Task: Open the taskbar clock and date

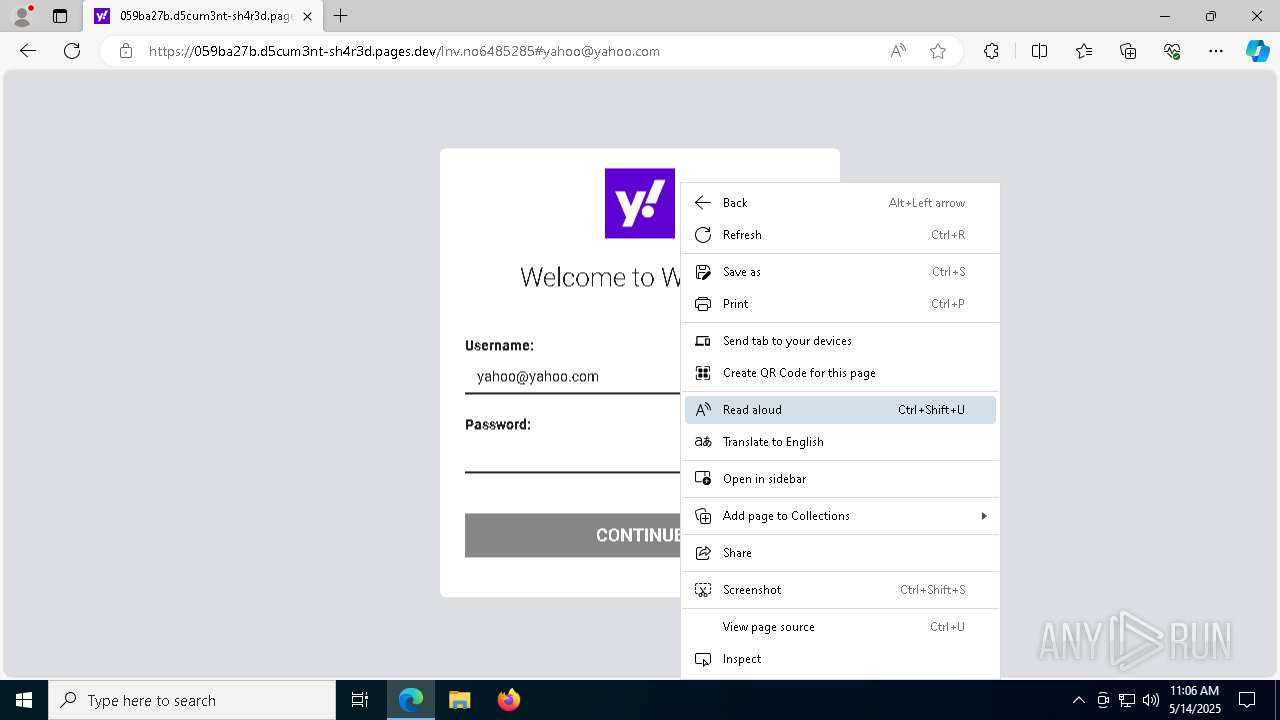Action: 1194,700
